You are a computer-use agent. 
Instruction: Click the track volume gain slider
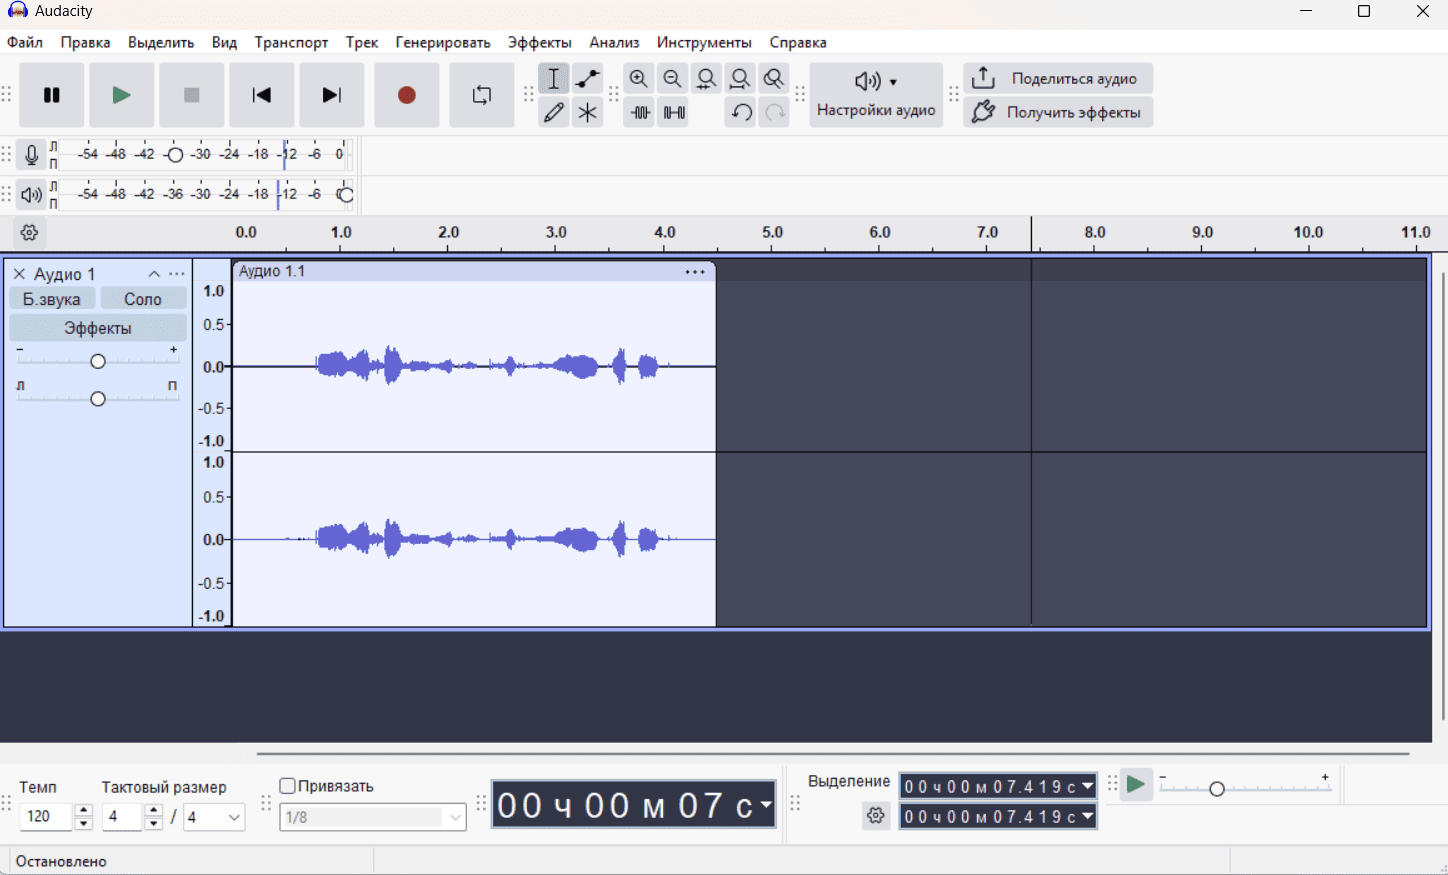[x=98, y=361]
